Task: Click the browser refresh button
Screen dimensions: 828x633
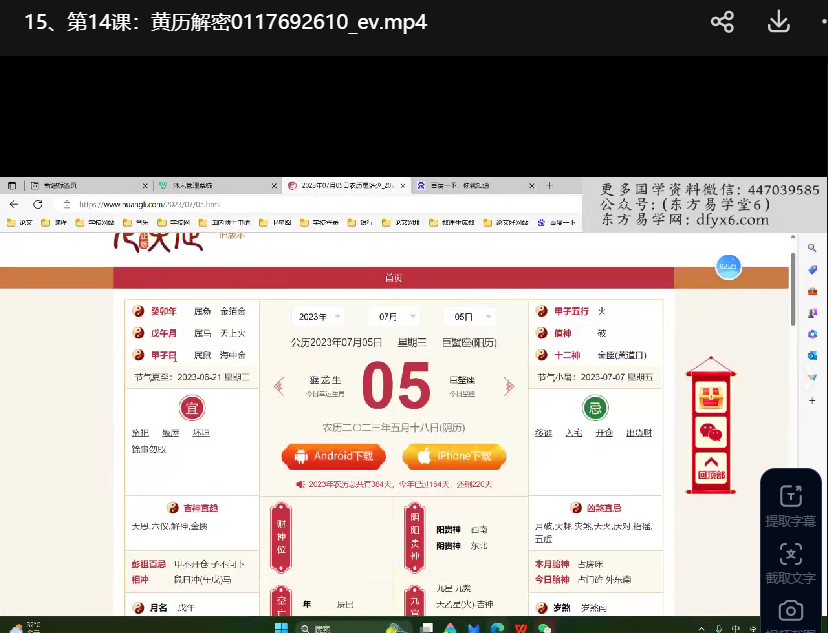Action: tap(58, 204)
